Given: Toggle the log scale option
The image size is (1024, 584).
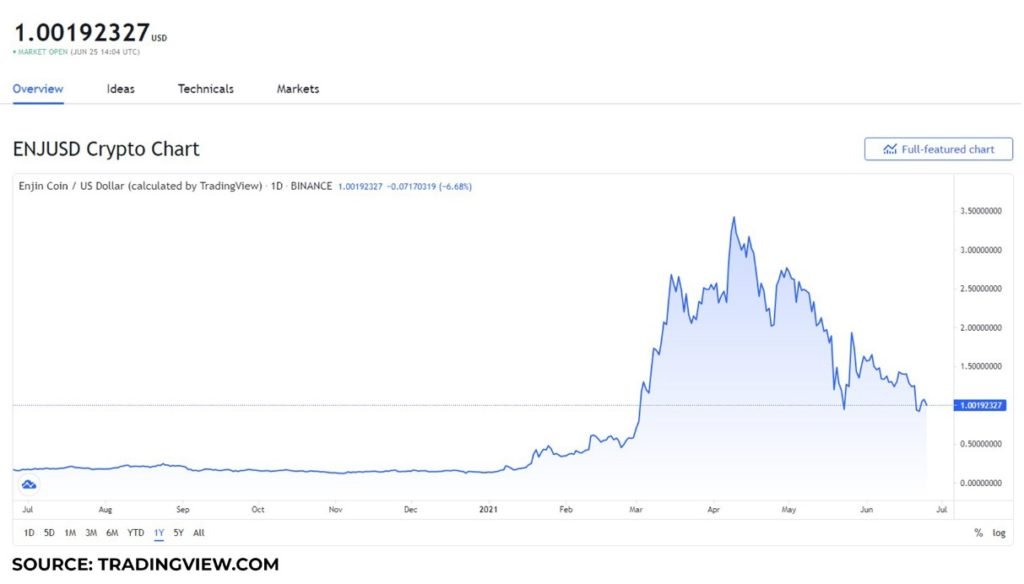Looking at the screenshot, I should pyautogui.click(x=999, y=533).
